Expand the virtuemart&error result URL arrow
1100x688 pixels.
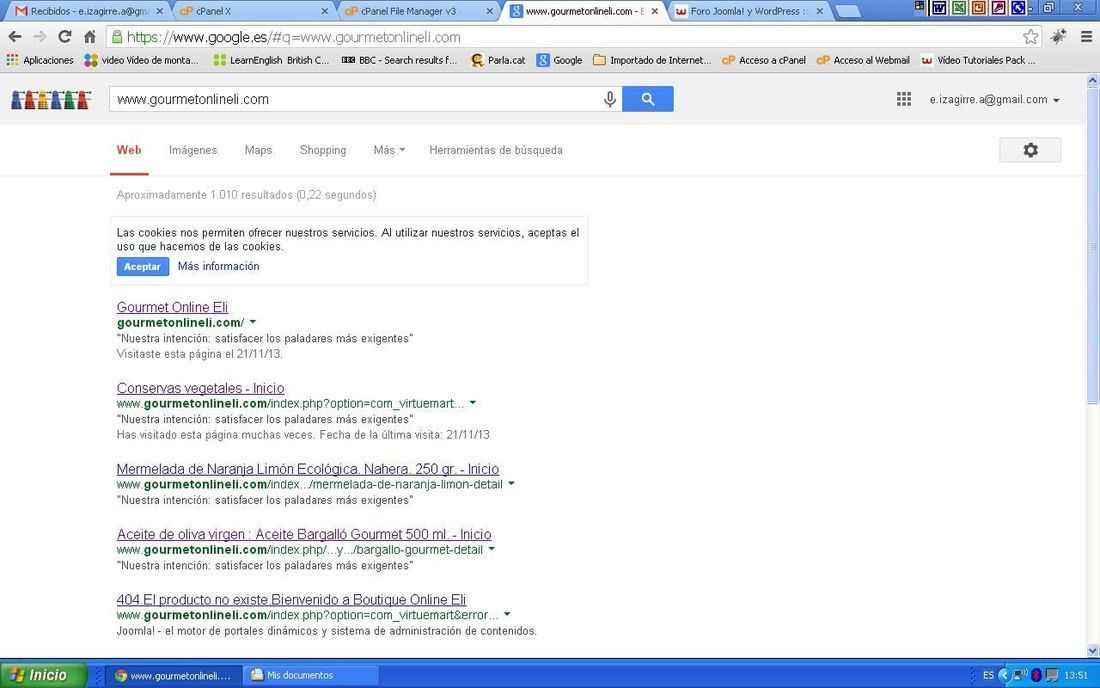pos(507,614)
